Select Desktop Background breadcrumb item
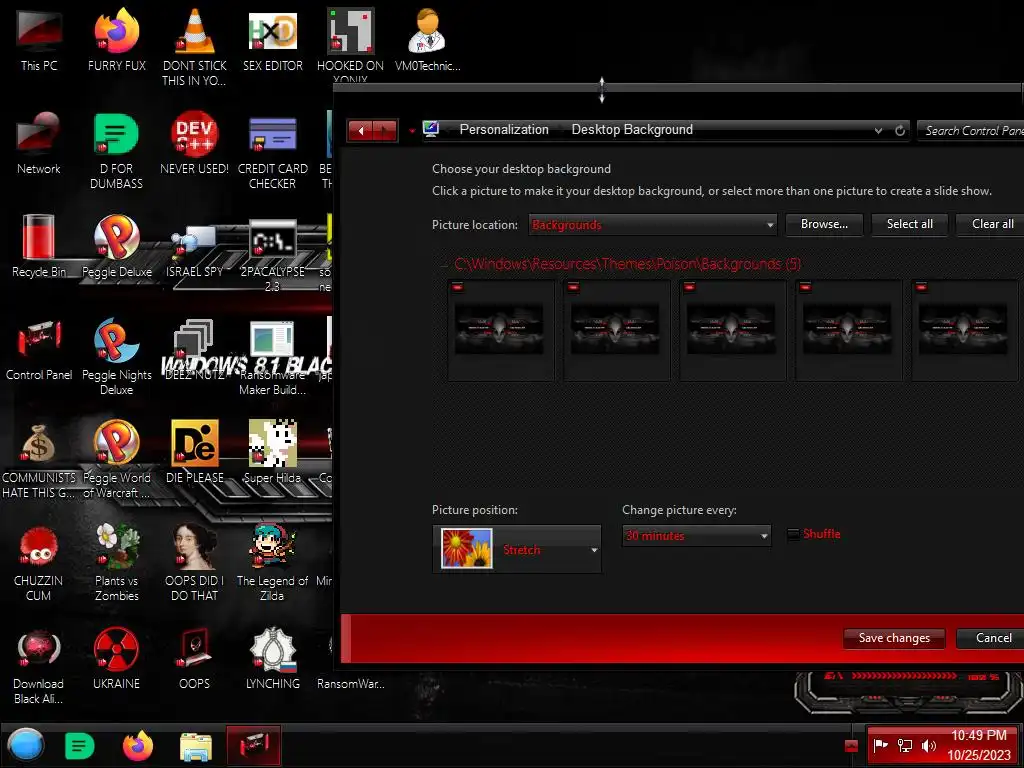The width and height of the screenshot is (1024, 768). click(x=632, y=129)
